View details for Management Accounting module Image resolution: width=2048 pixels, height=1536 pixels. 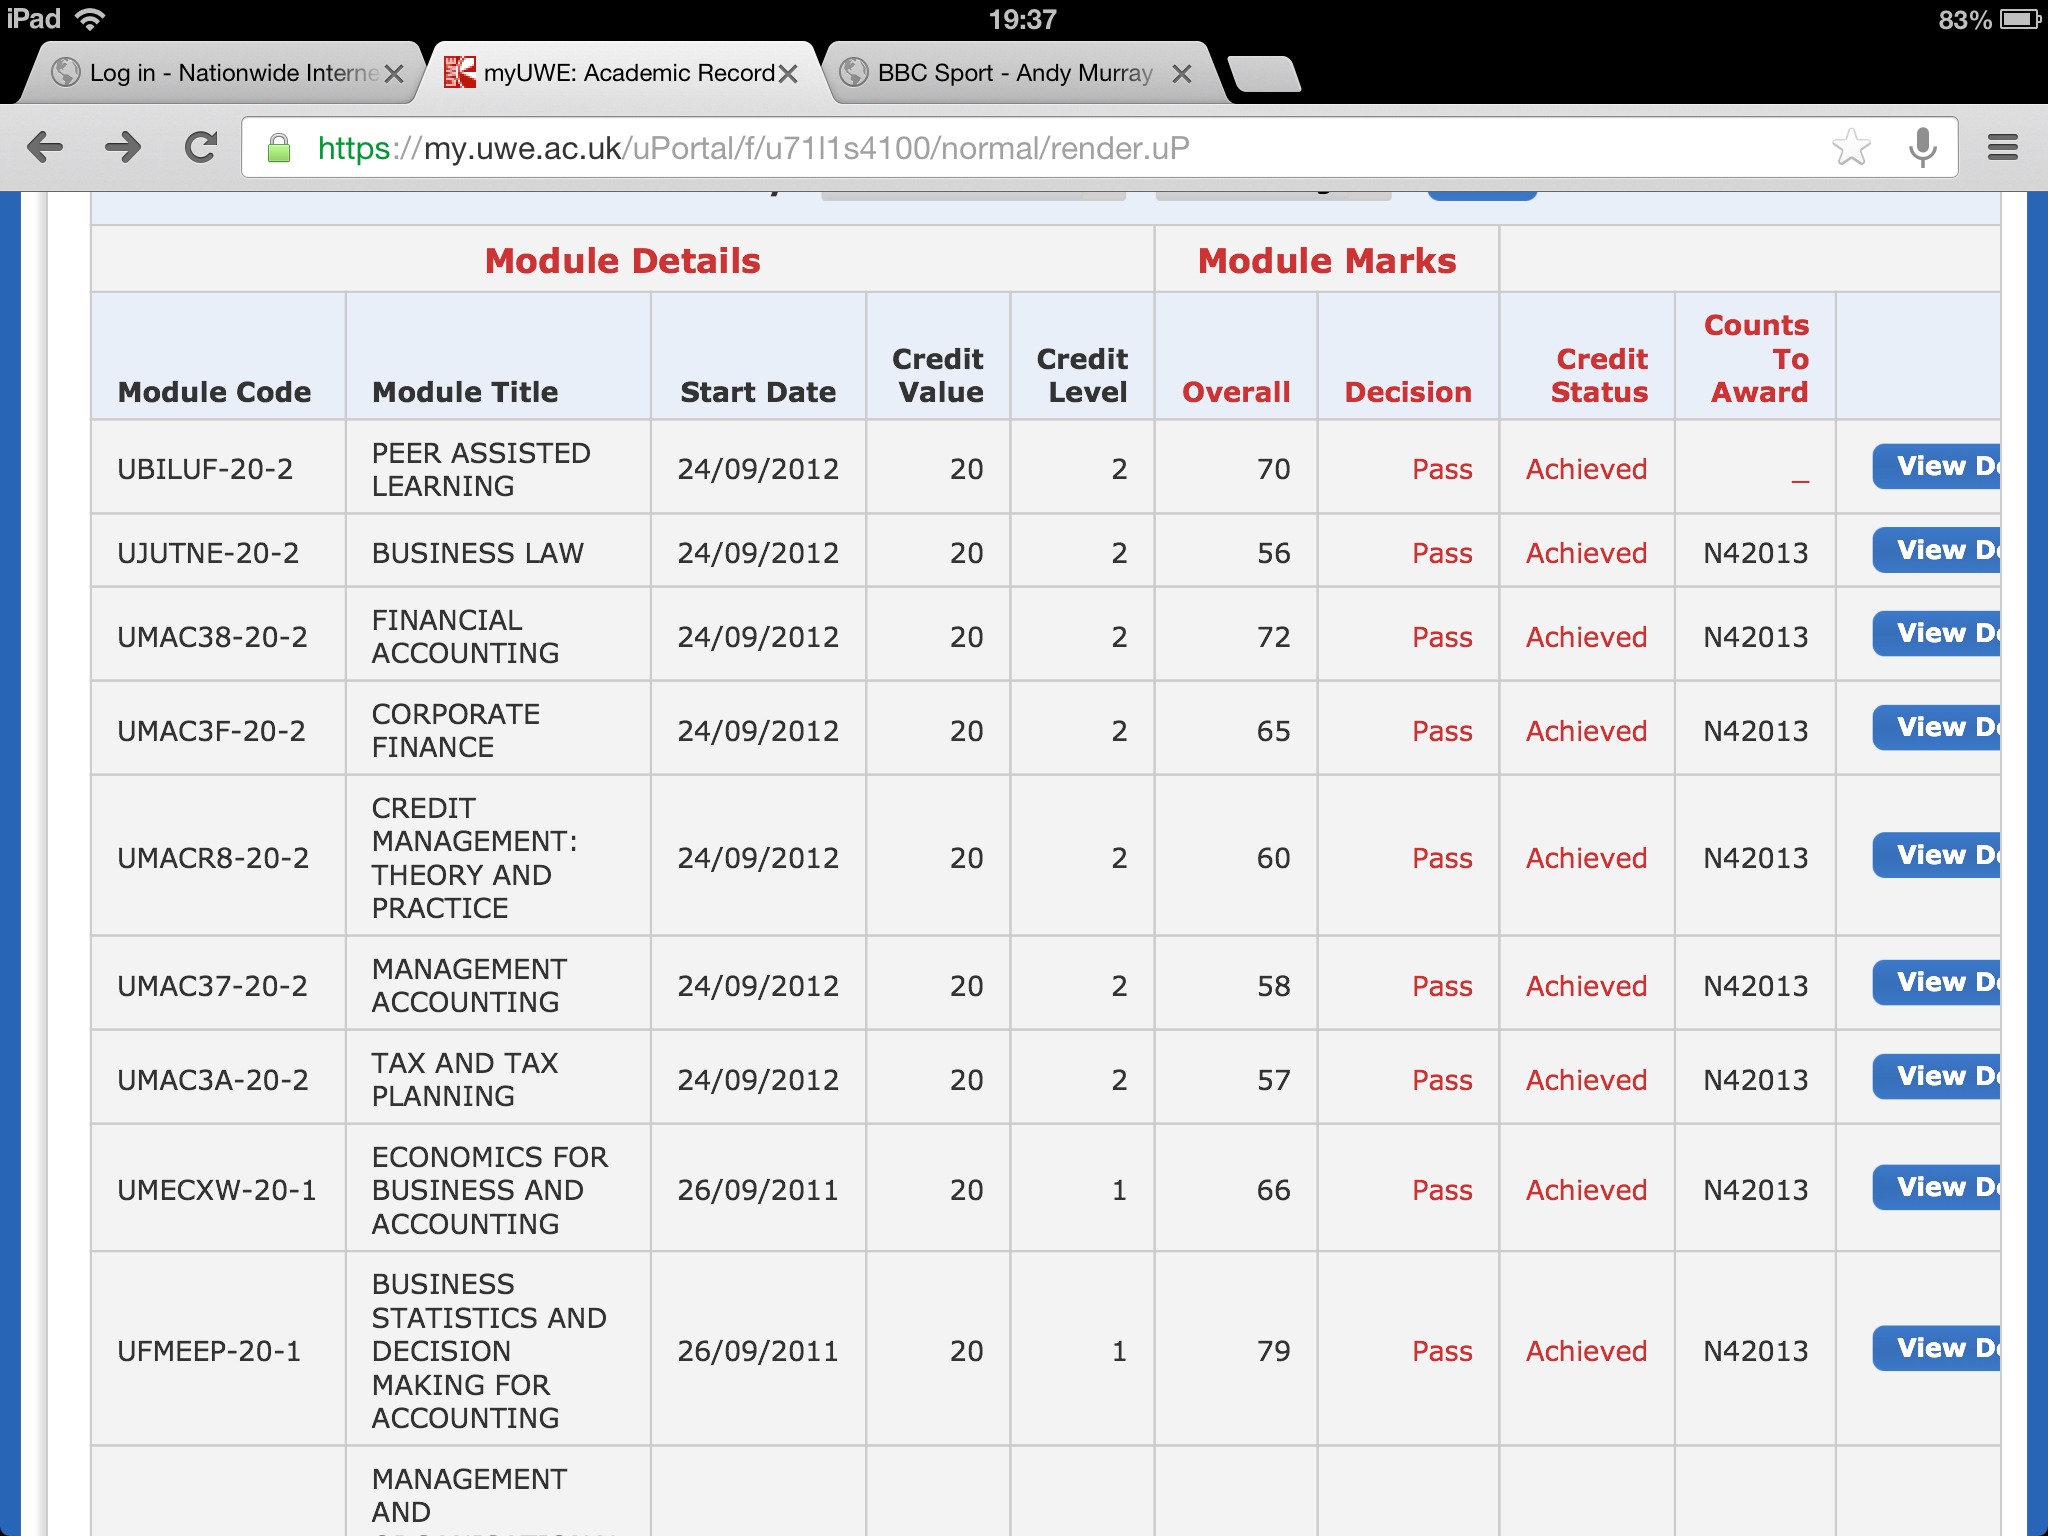coord(1936,983)
